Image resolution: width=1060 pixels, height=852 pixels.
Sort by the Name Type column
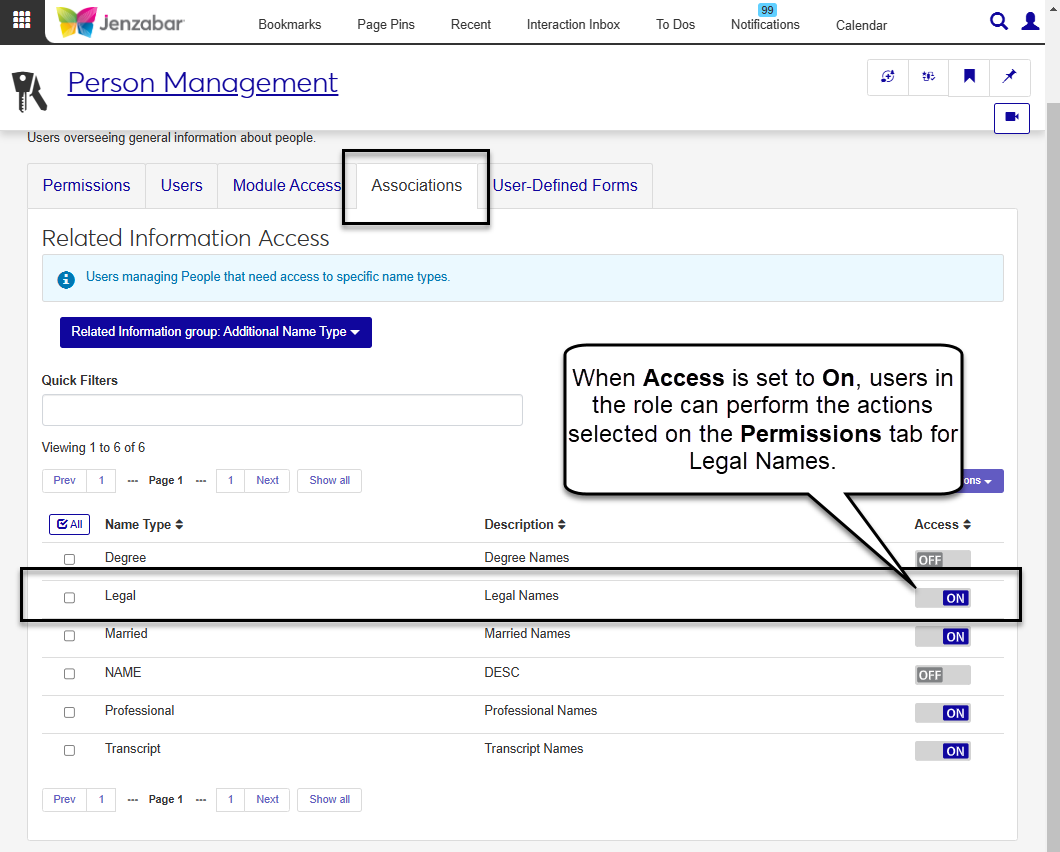(x=144, y=524)
